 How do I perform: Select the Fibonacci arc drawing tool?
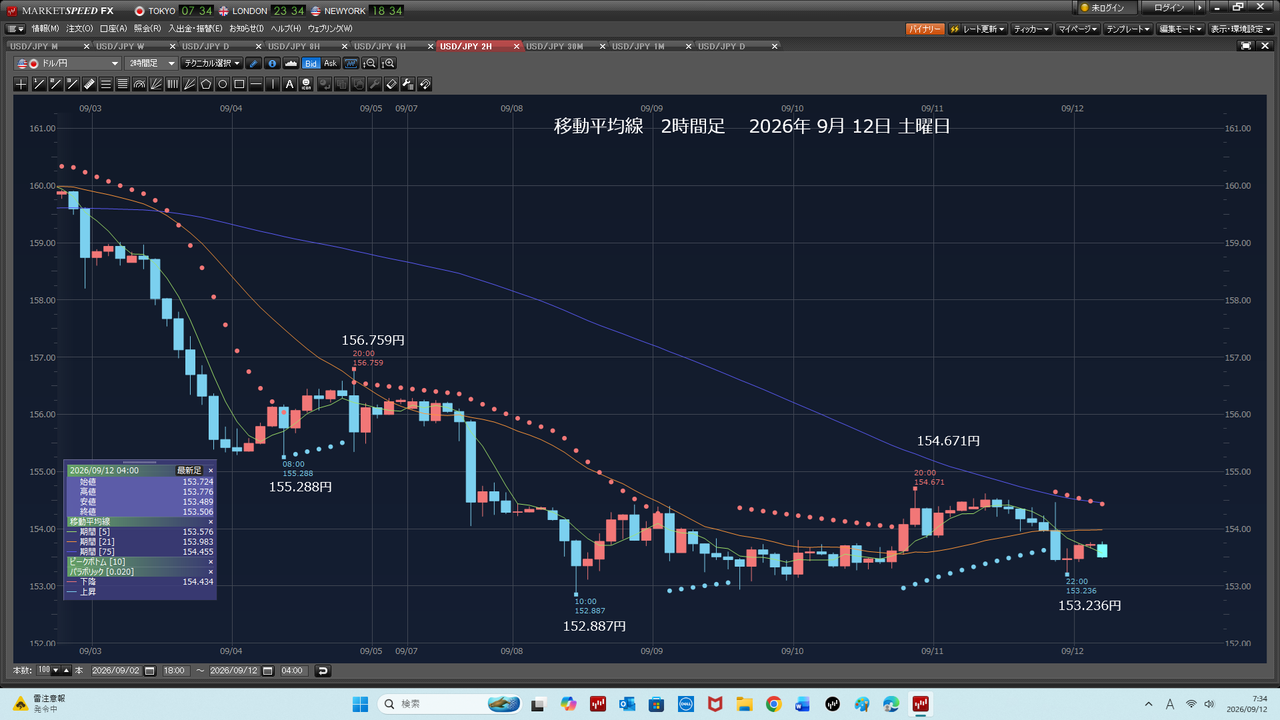[x=139, y=84]
